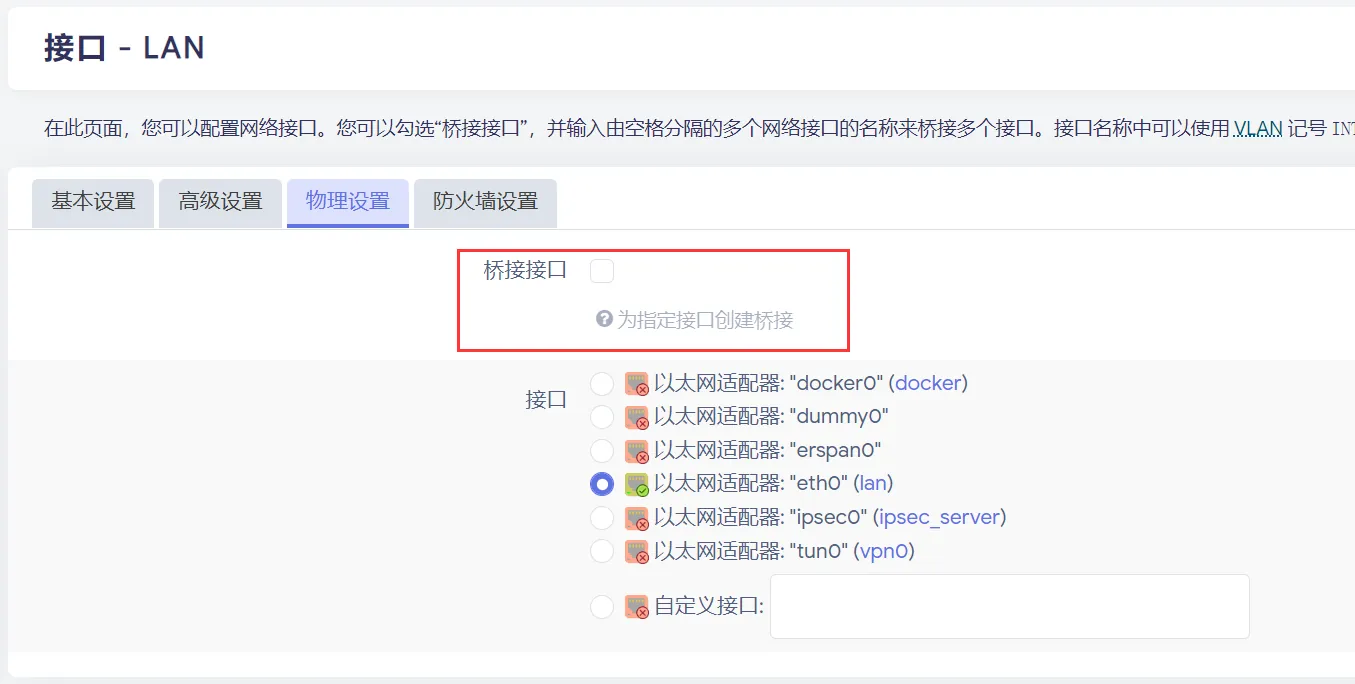Screen dimensions: 1355x684
Task: Select the eth0 radio button
Action: [602, 484]
